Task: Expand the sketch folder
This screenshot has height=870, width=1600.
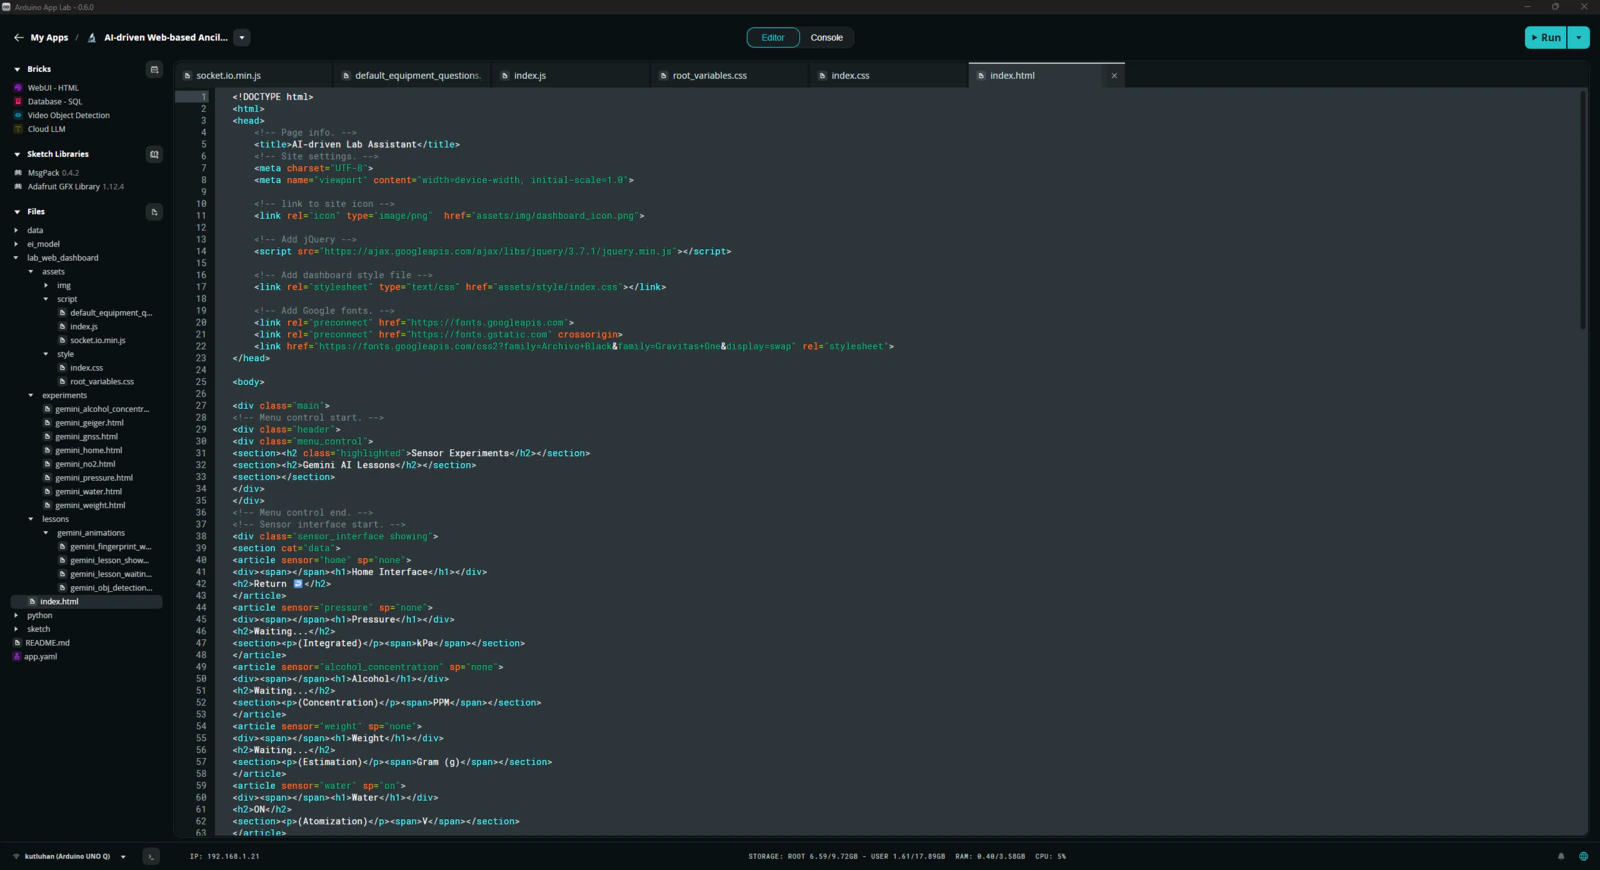Action: pyautogui.click(x=16, y=629)
